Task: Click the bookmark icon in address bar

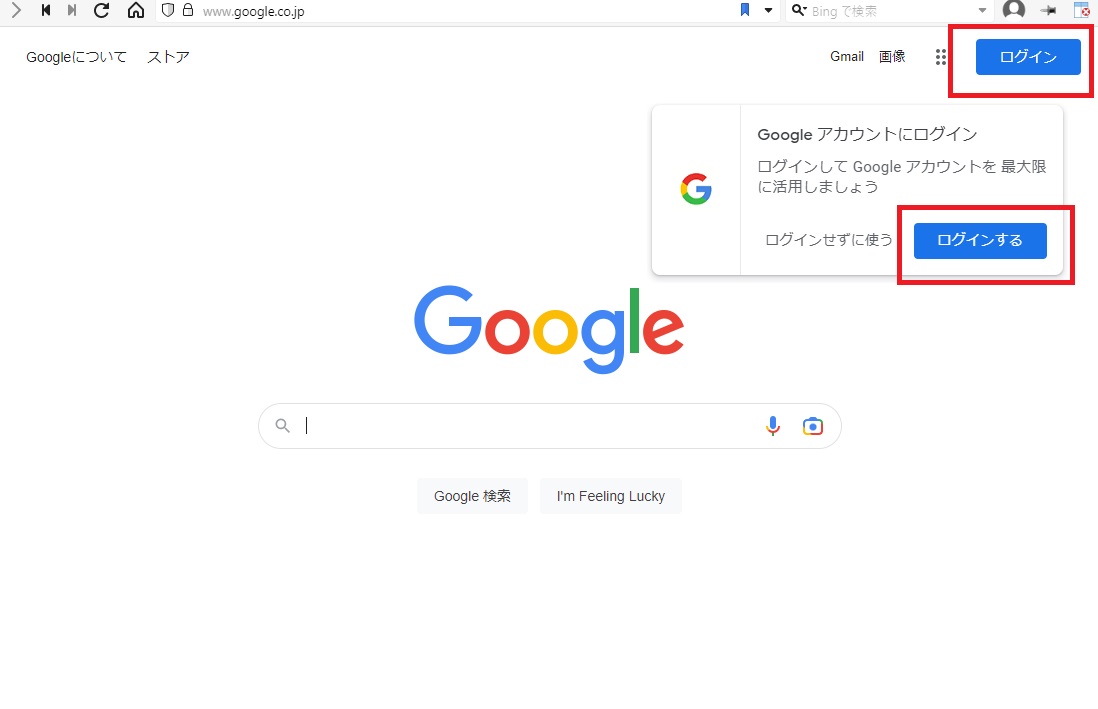Action: (744, 10)
